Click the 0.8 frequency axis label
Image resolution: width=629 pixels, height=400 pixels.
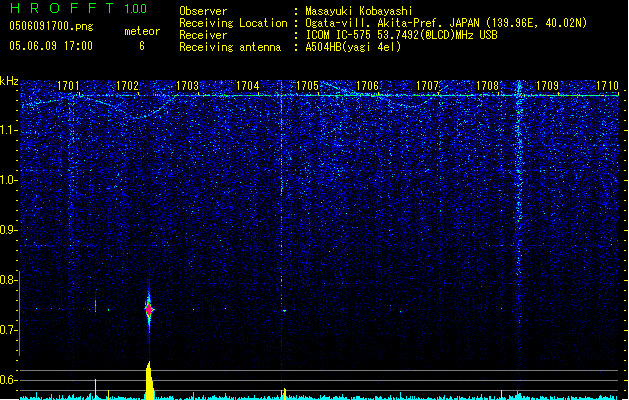[x=8, y=280]
